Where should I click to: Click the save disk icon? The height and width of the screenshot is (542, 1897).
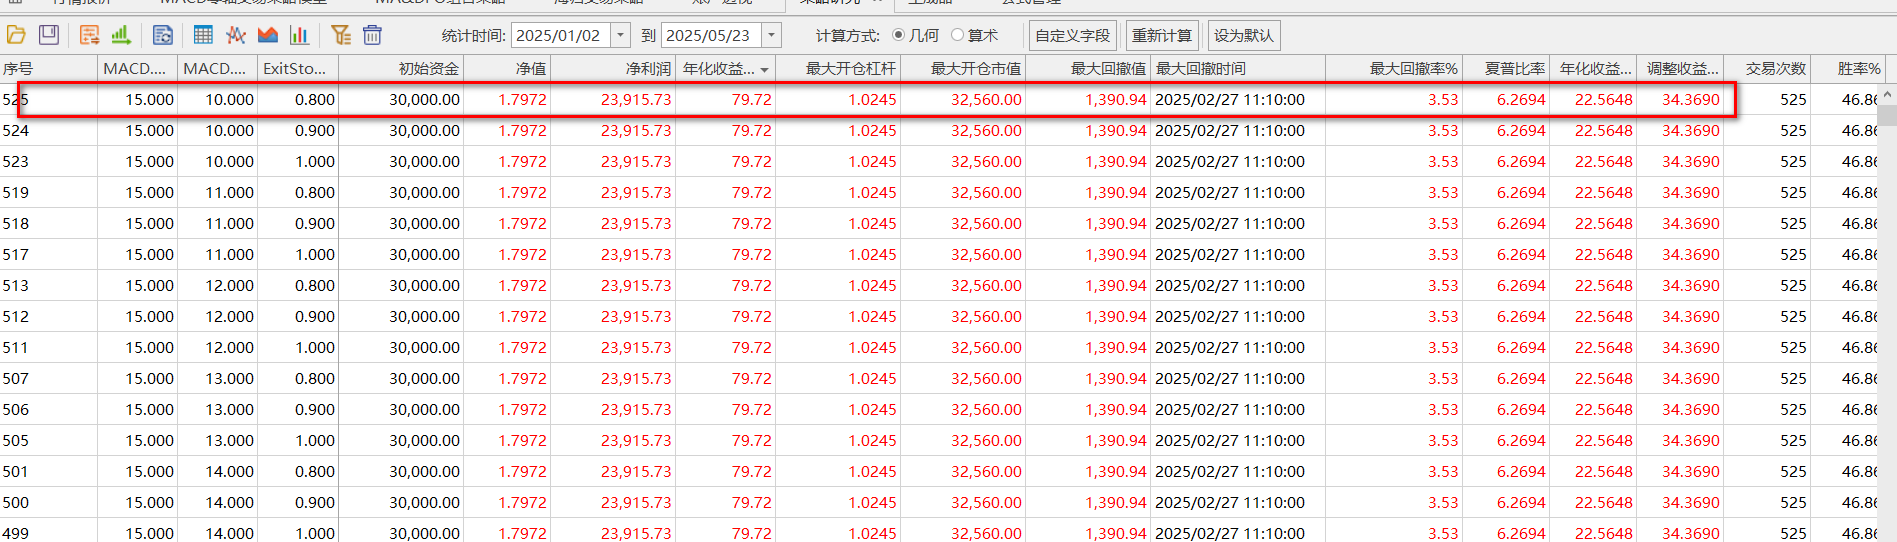tap(48, 35)
